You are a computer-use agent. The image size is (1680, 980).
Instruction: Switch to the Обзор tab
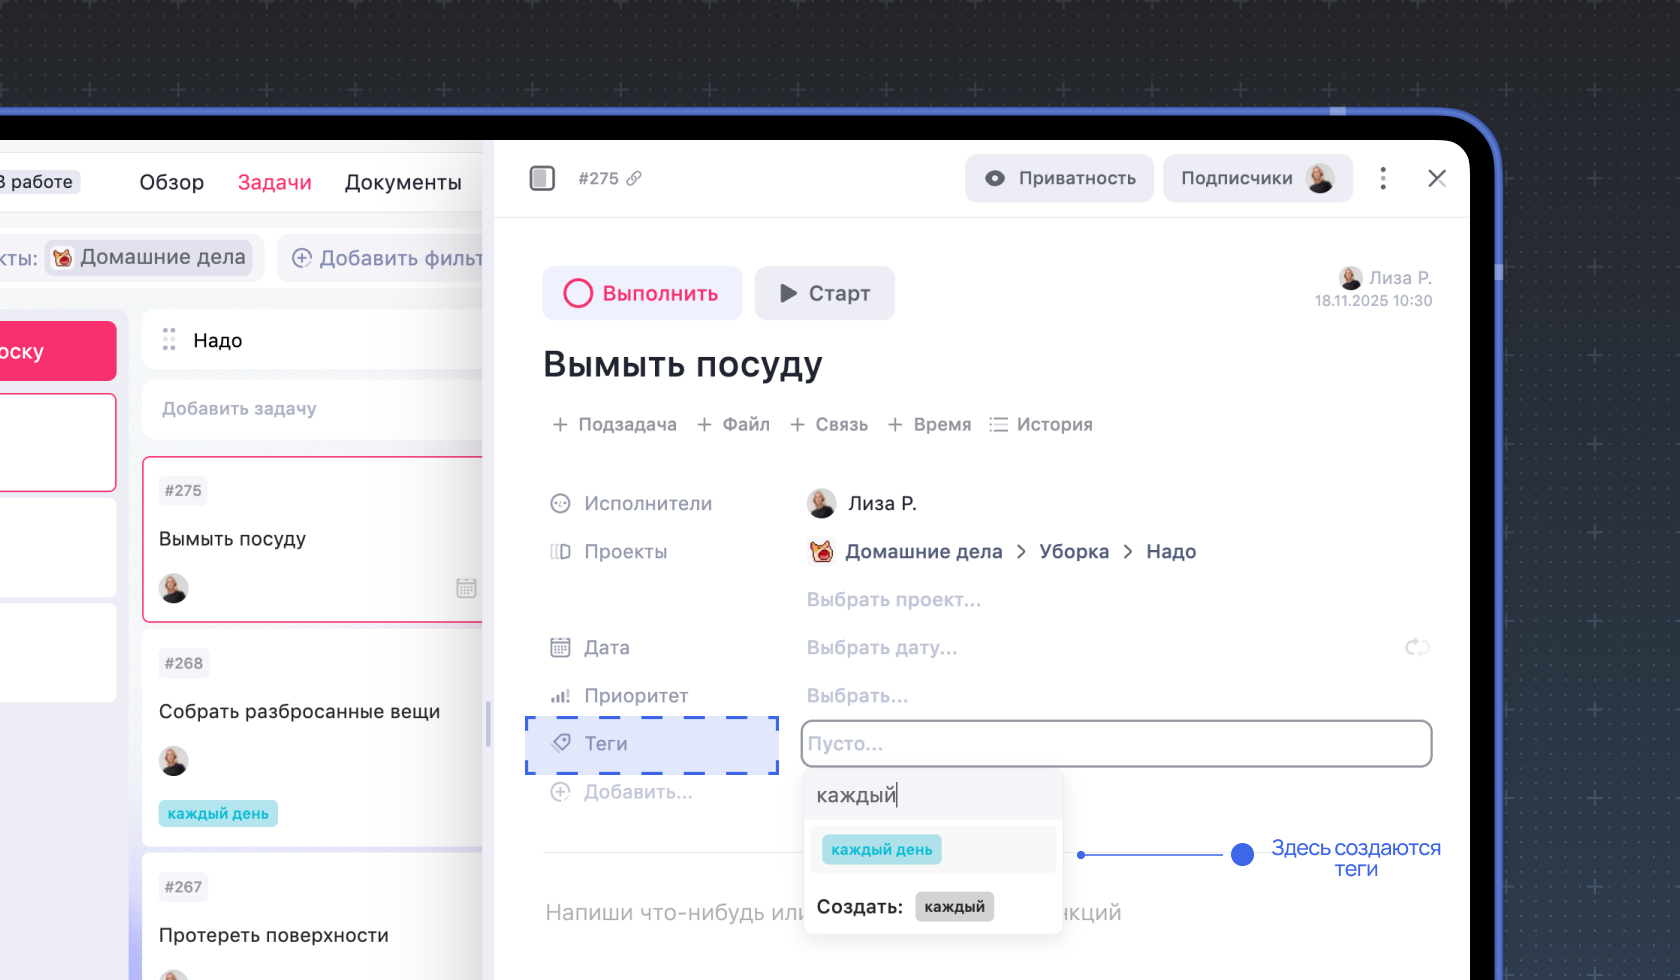coord(171,182)
